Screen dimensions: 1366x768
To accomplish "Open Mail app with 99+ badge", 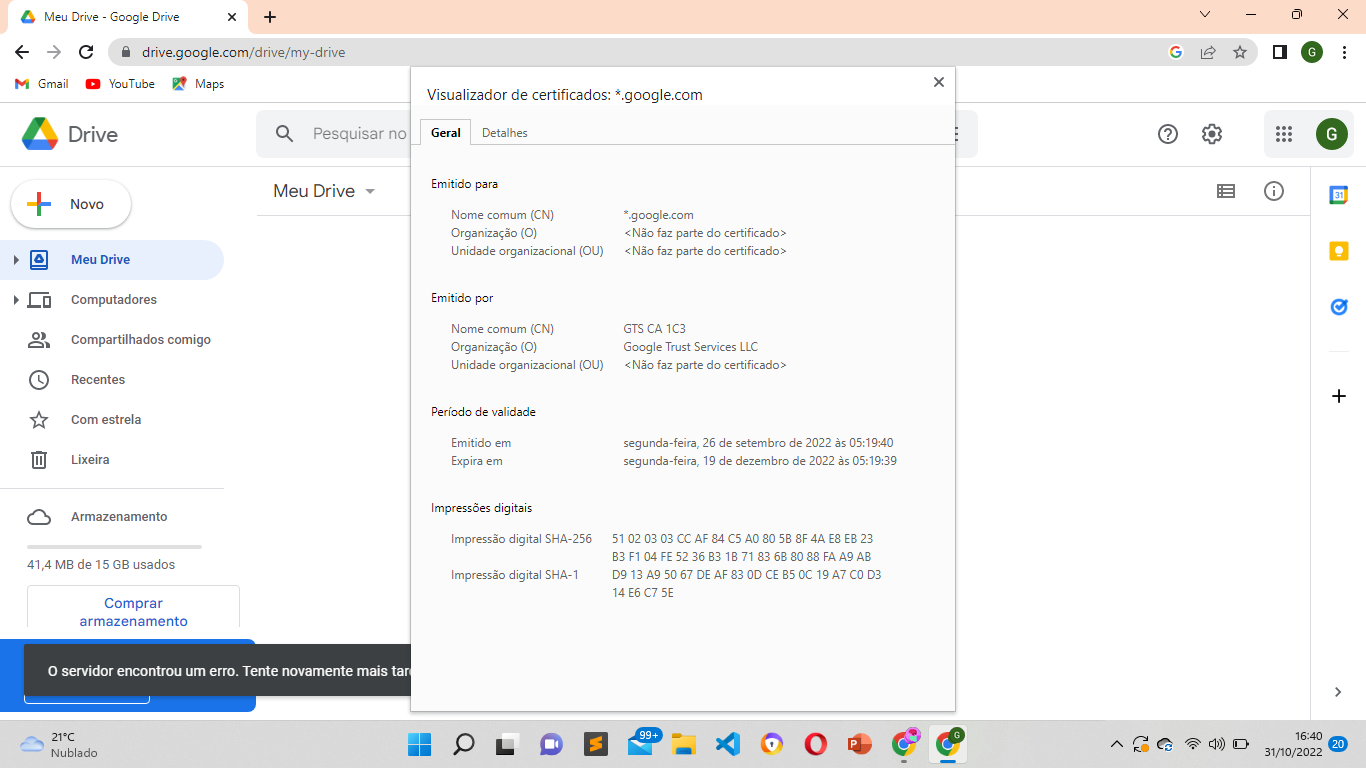I will coord(643,743).
